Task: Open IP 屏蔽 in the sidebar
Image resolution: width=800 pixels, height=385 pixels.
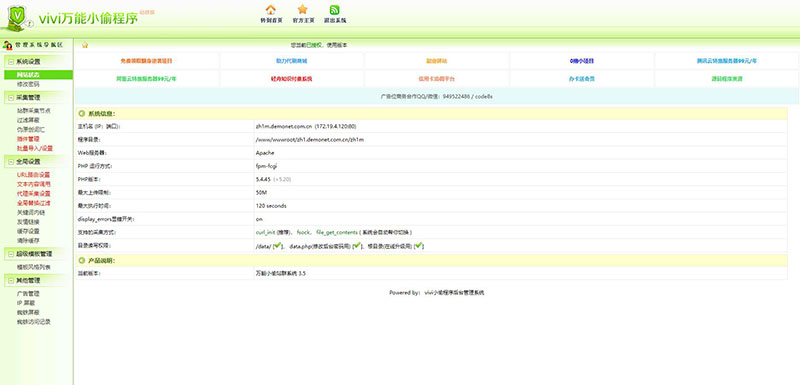Action: click(x=26, y=303)
